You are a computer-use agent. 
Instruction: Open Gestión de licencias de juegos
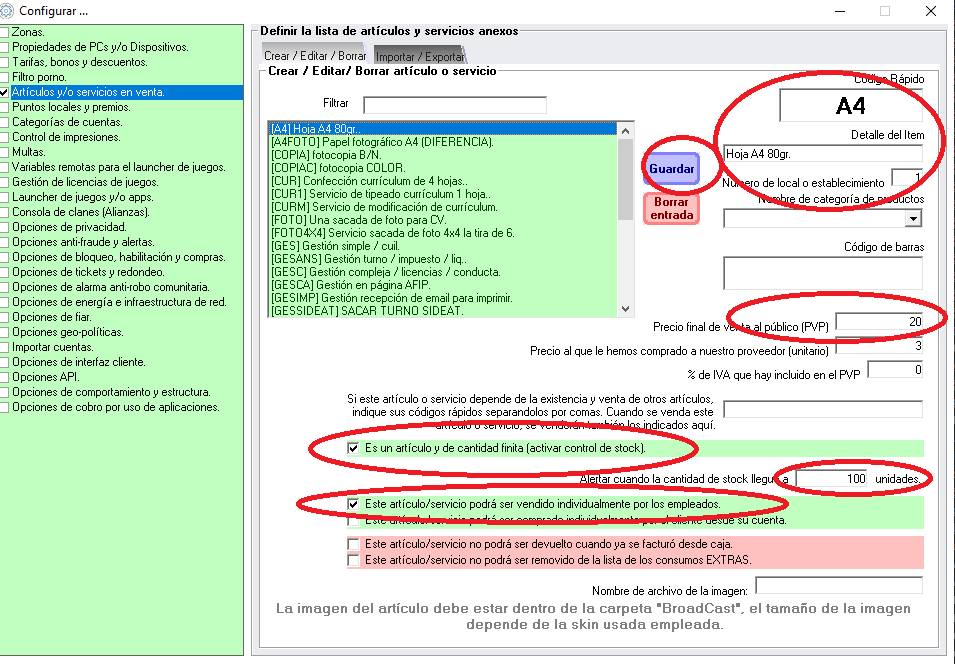tap(85, 182)
